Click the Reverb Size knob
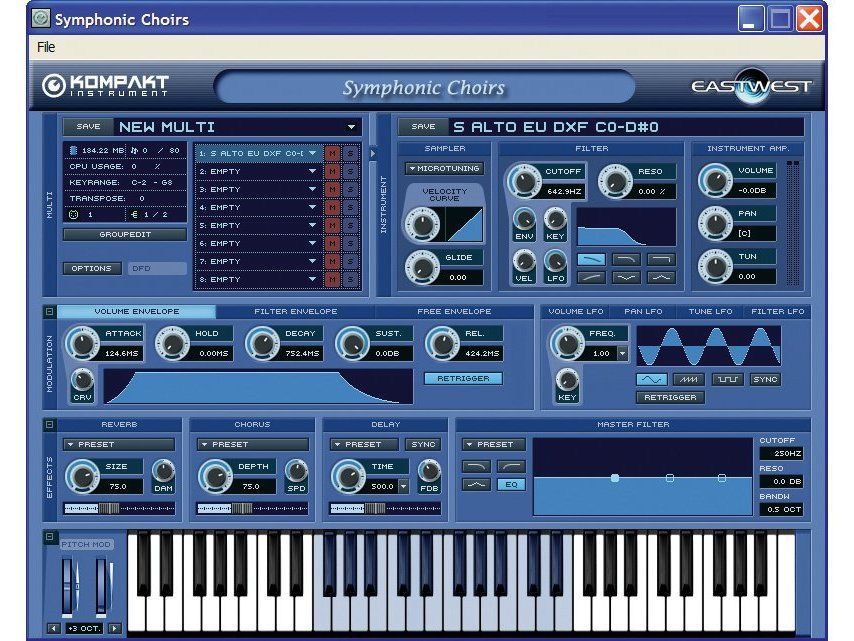Viewport: 854px width, 641px height. tap(82, 477)
